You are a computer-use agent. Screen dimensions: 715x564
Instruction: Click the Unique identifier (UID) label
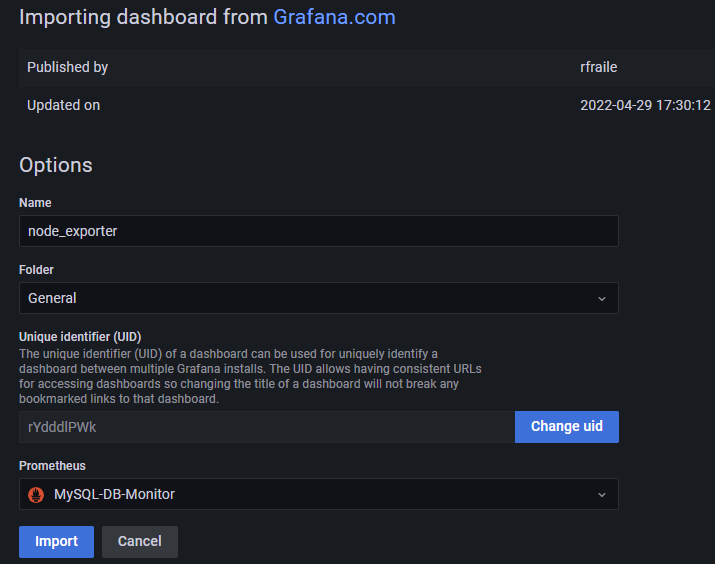pos(80,337)
